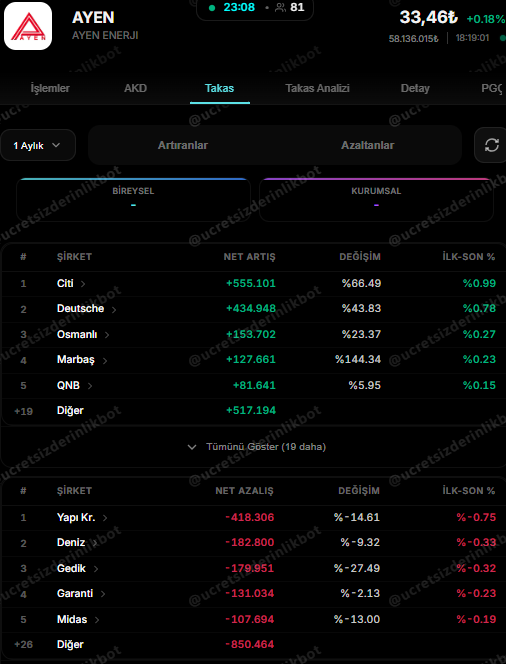The width and height of the screenshot is (506, 664).
Task: Click the Bireysel card
Action: click(133, 200)
